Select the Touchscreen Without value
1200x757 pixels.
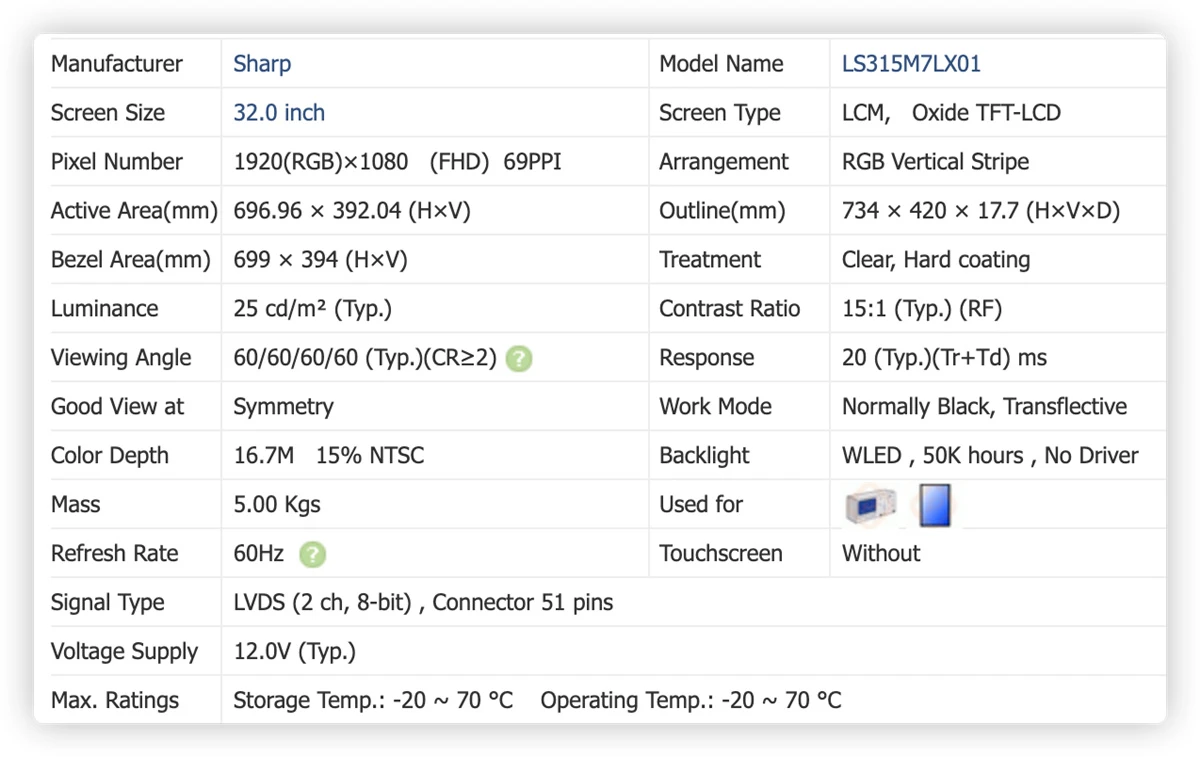click(x=881, y=554)
